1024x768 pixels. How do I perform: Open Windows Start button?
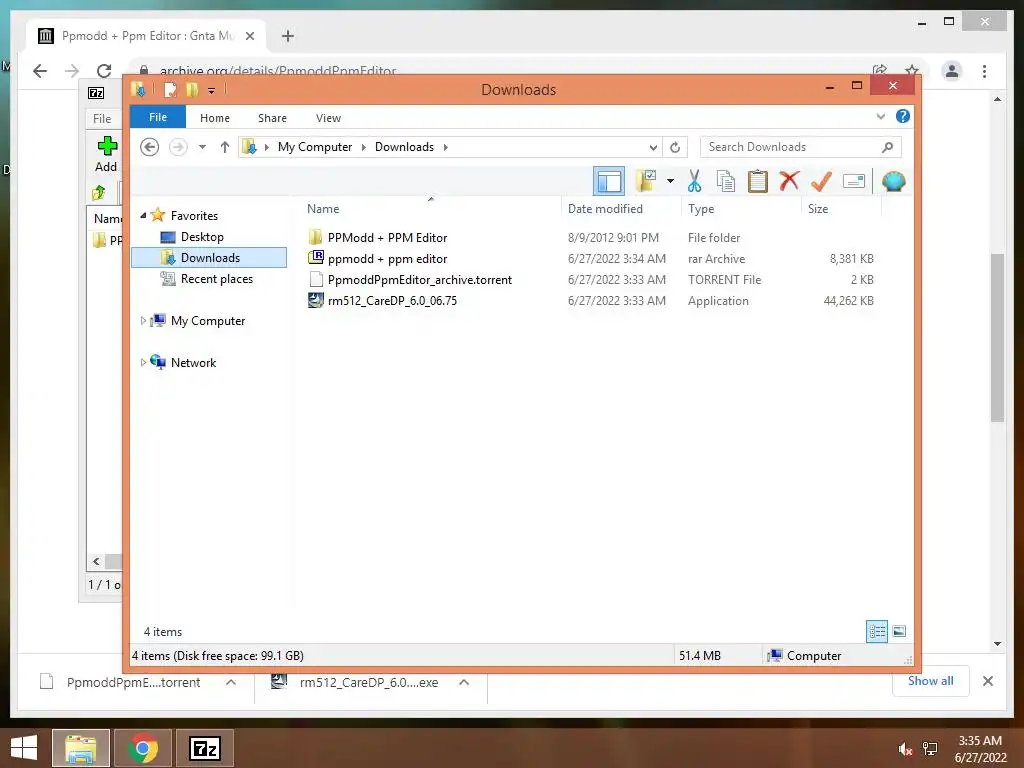pos(24,748)
